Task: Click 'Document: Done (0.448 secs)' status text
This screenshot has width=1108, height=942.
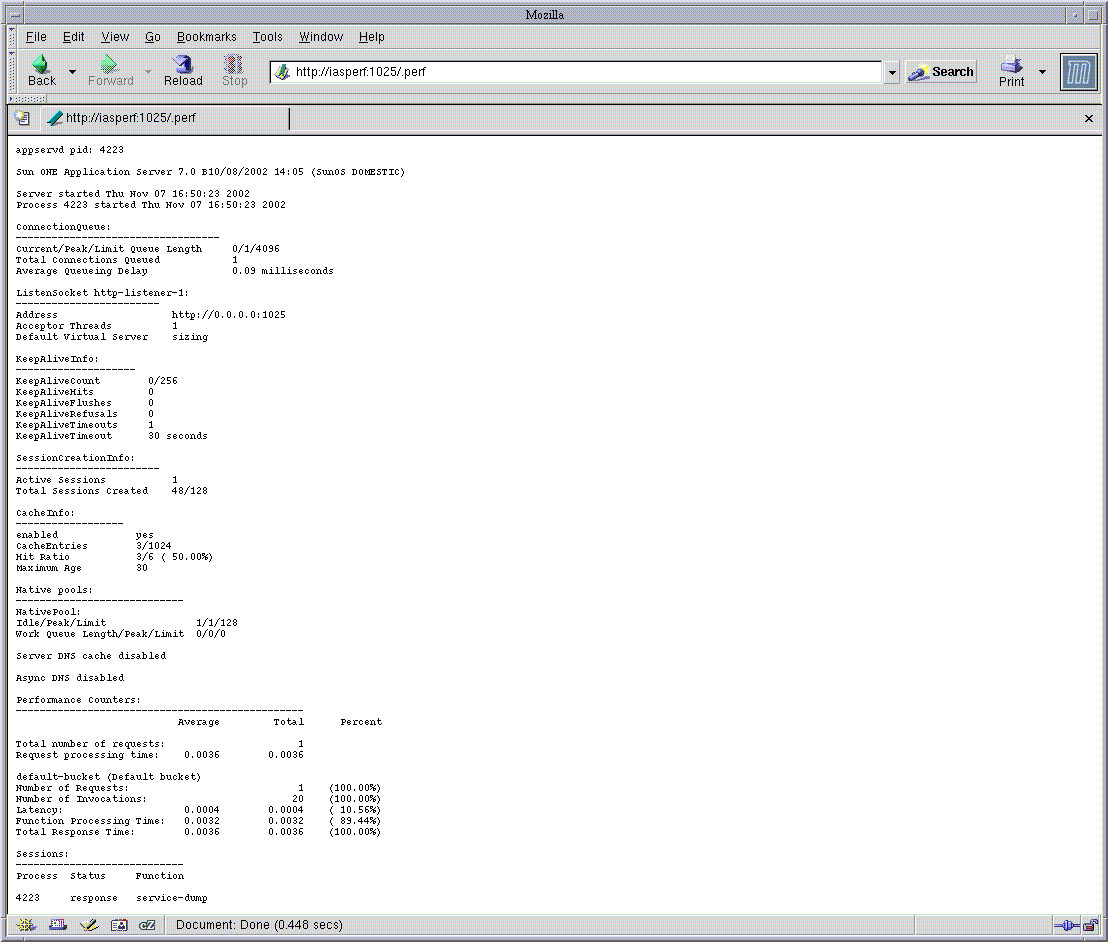Action: coord(259,924)
